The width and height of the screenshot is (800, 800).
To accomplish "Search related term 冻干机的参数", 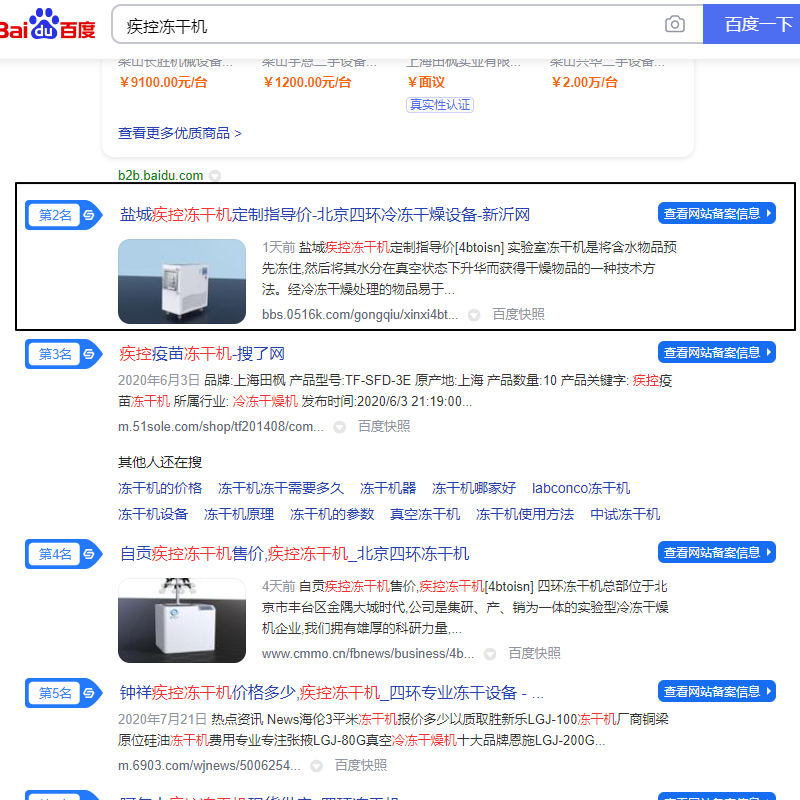I will click(x=332, y=514).
